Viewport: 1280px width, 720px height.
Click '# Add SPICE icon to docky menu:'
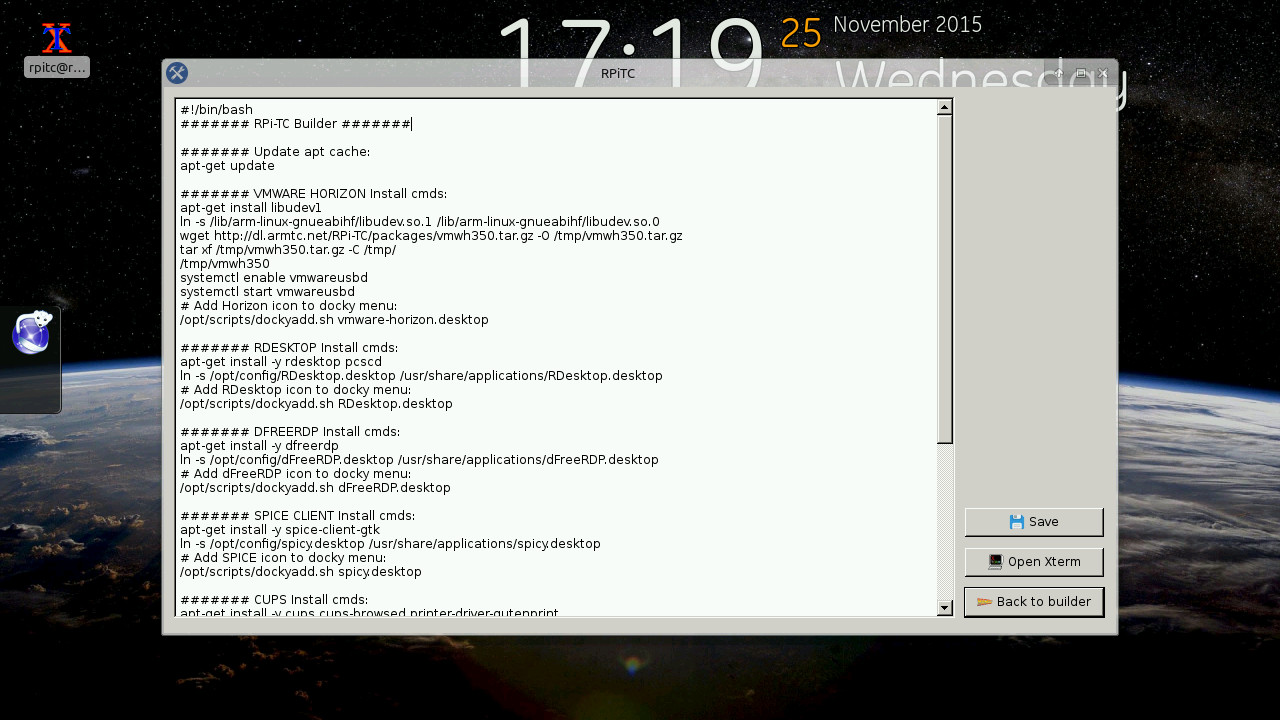pyautogui.click(x=283, y=558)
